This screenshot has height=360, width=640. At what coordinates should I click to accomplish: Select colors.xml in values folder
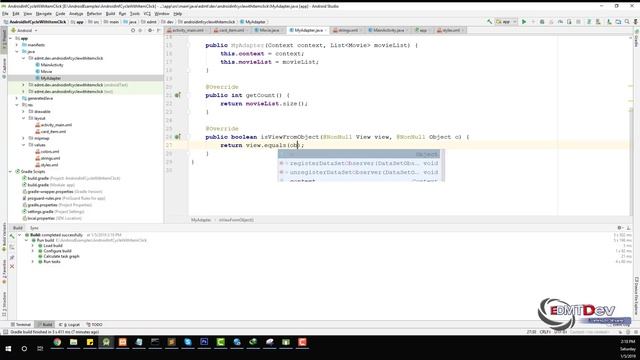pos(50,151)
